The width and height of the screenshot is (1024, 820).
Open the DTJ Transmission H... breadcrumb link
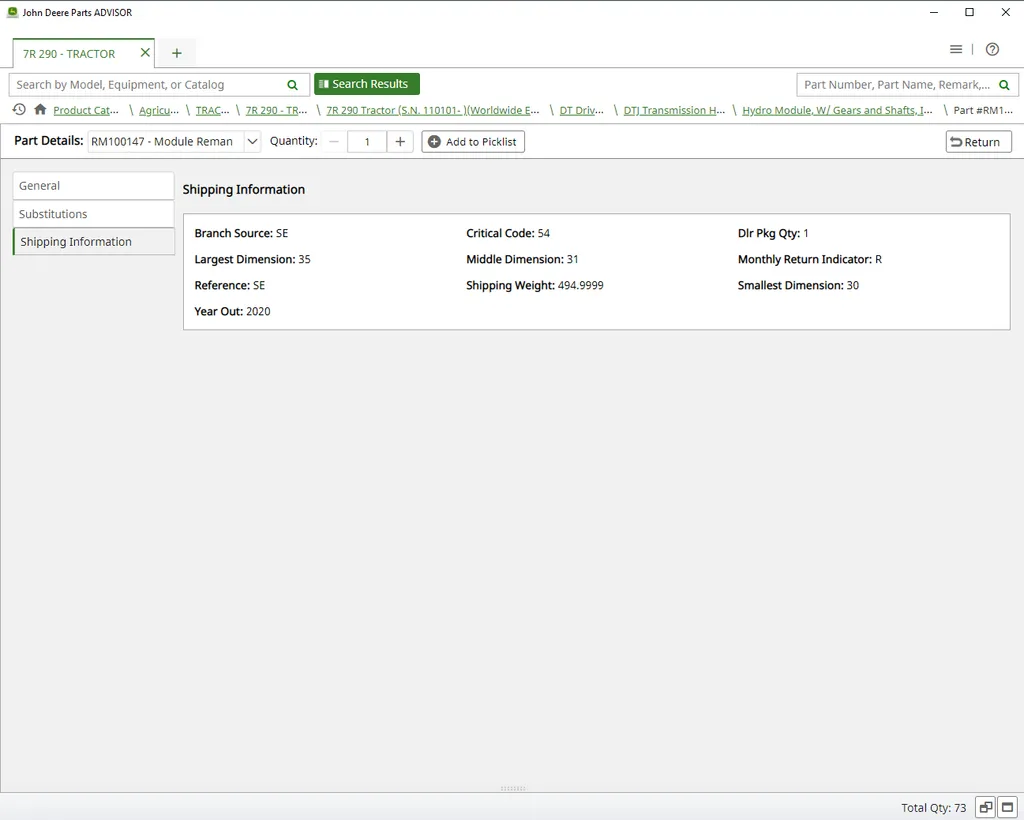(x=674, y=110)
